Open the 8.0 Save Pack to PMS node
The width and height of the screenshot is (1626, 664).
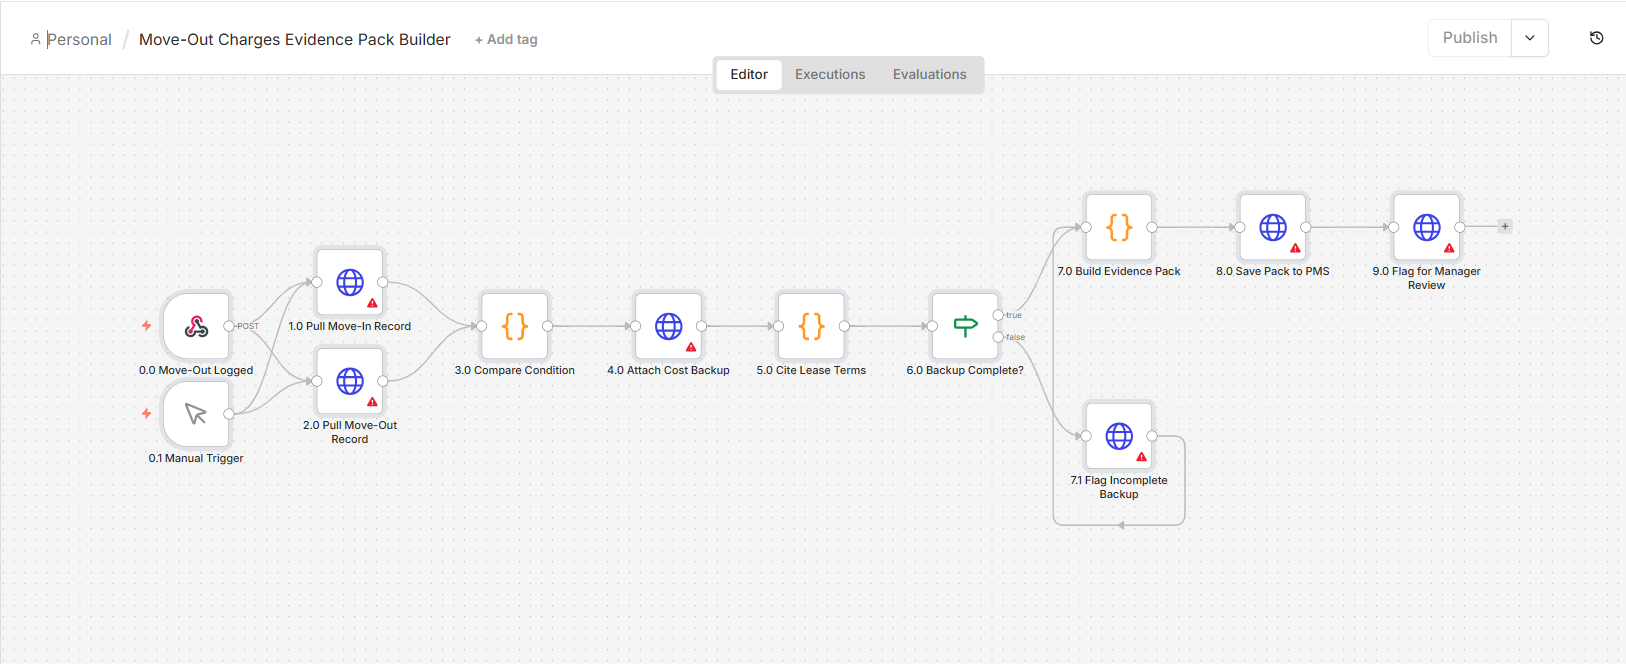tap(1273, 227)
